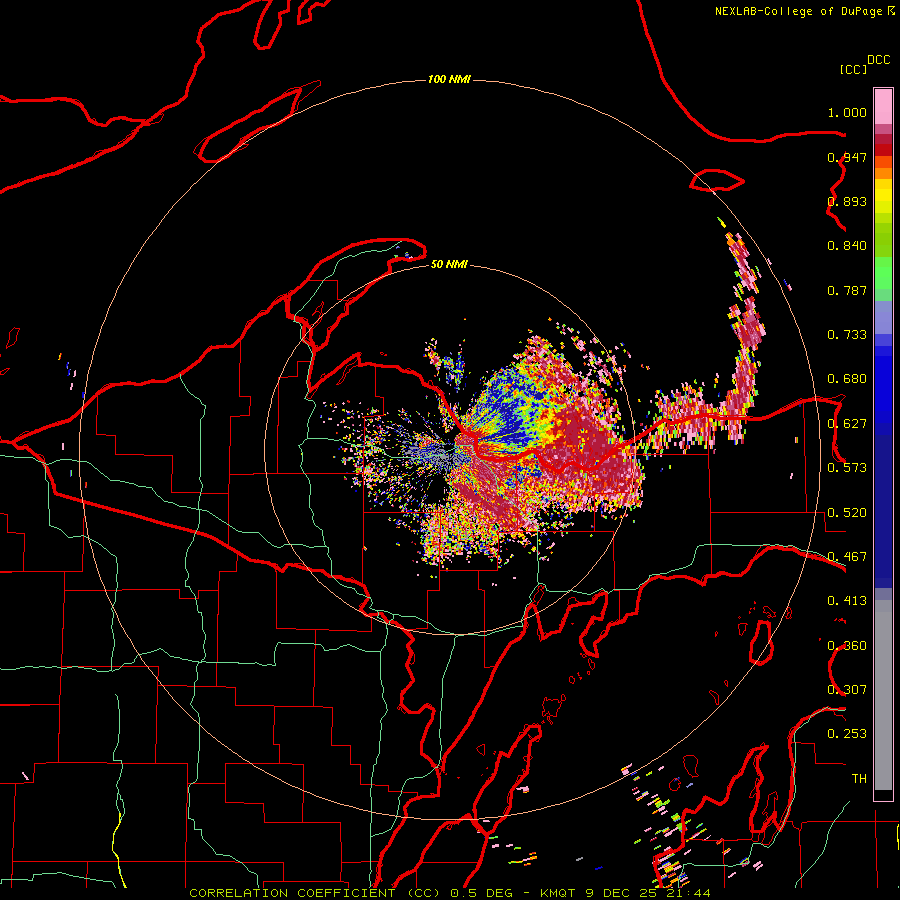Image resolution: width=900 pixels, height=900 pixels.
Task: Select the 0.840 legend value
Action: (847, 246)
